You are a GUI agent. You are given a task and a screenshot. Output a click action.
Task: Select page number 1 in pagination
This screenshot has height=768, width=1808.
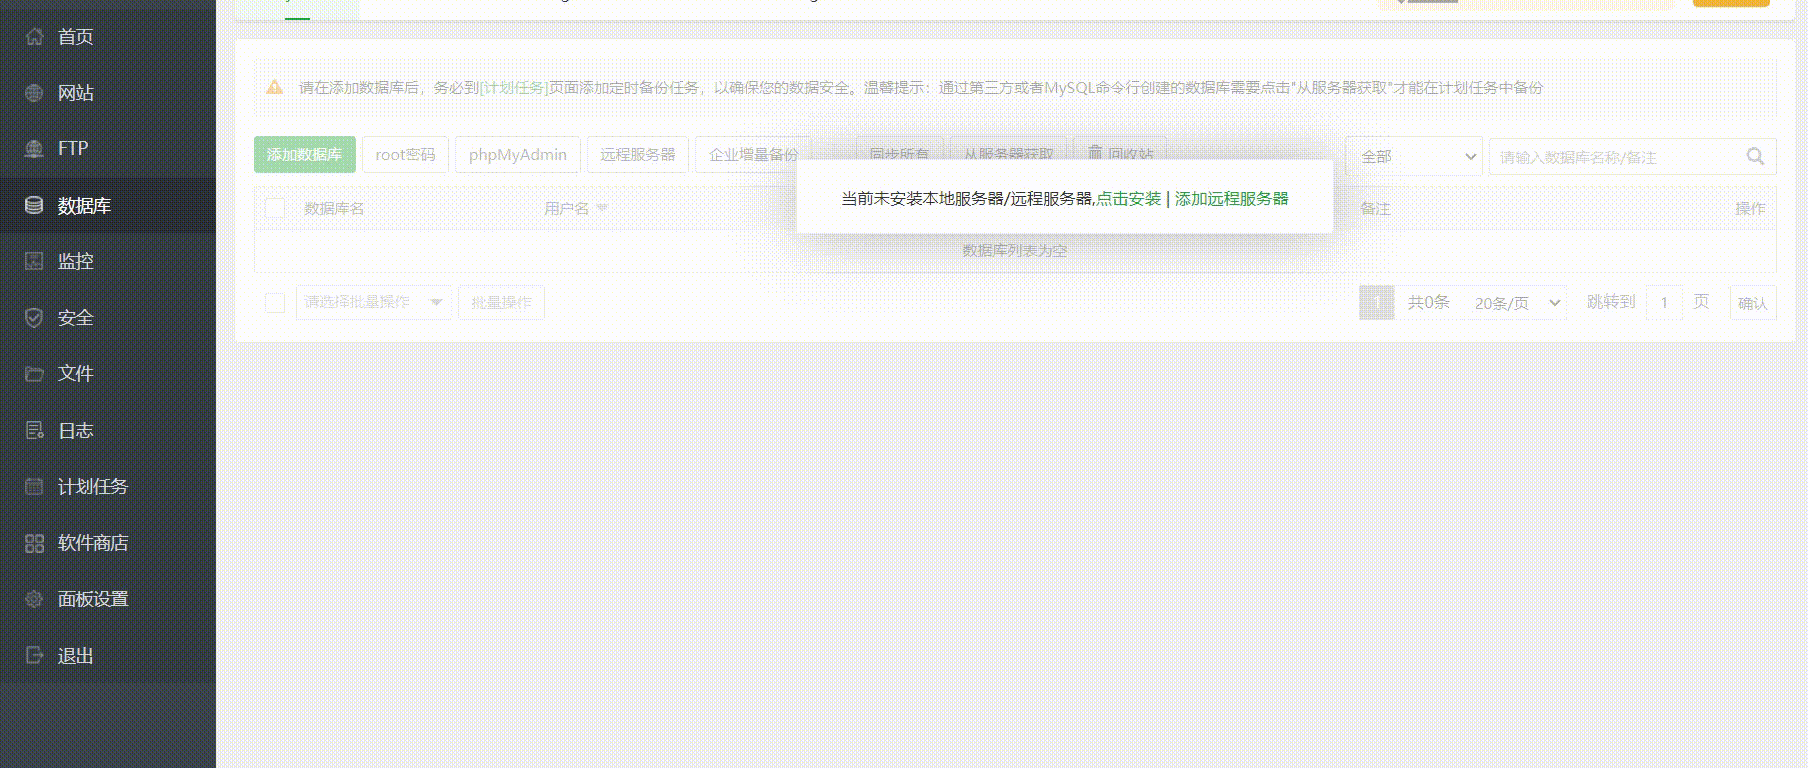(x=1377, y=302)
